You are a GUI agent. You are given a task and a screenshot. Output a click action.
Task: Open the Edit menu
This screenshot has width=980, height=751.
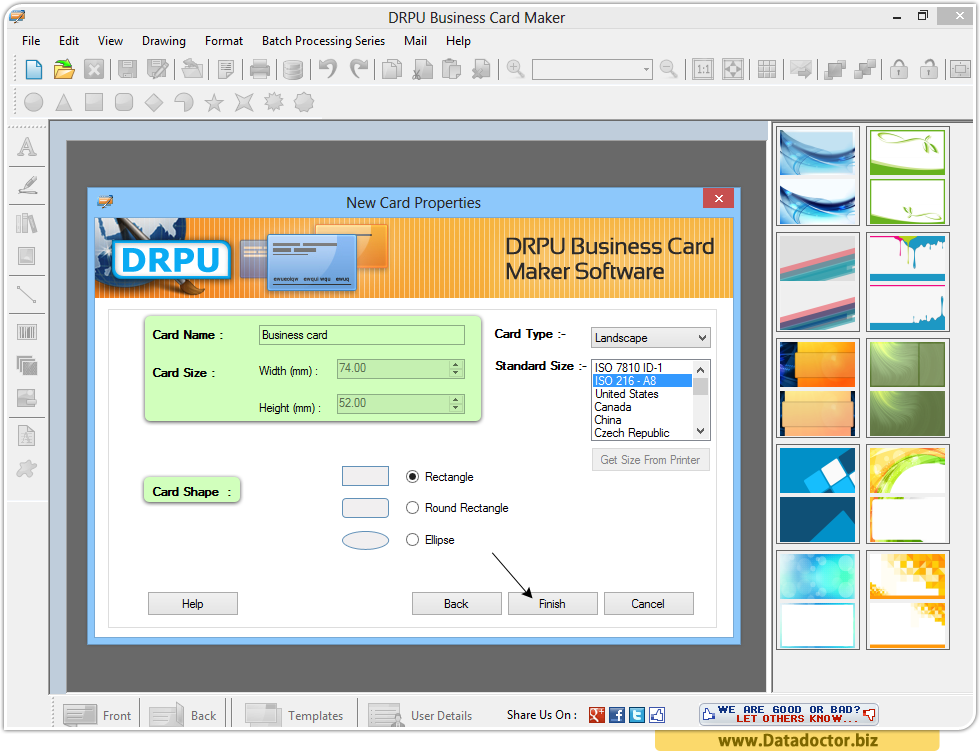69,41
